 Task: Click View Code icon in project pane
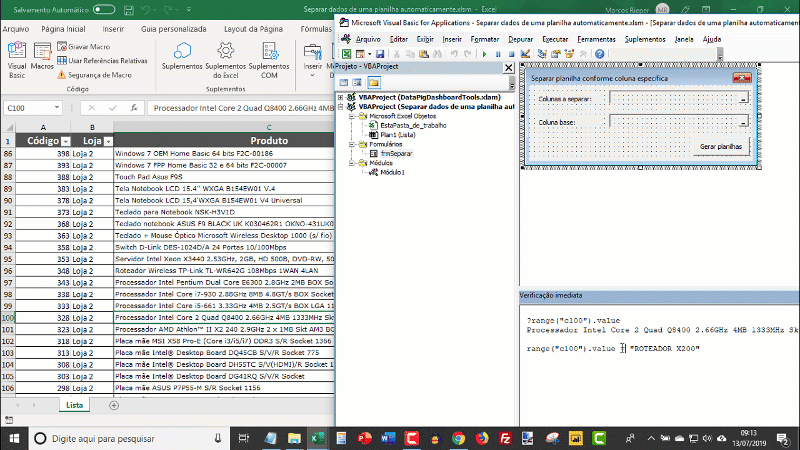[x=344, y=83]
